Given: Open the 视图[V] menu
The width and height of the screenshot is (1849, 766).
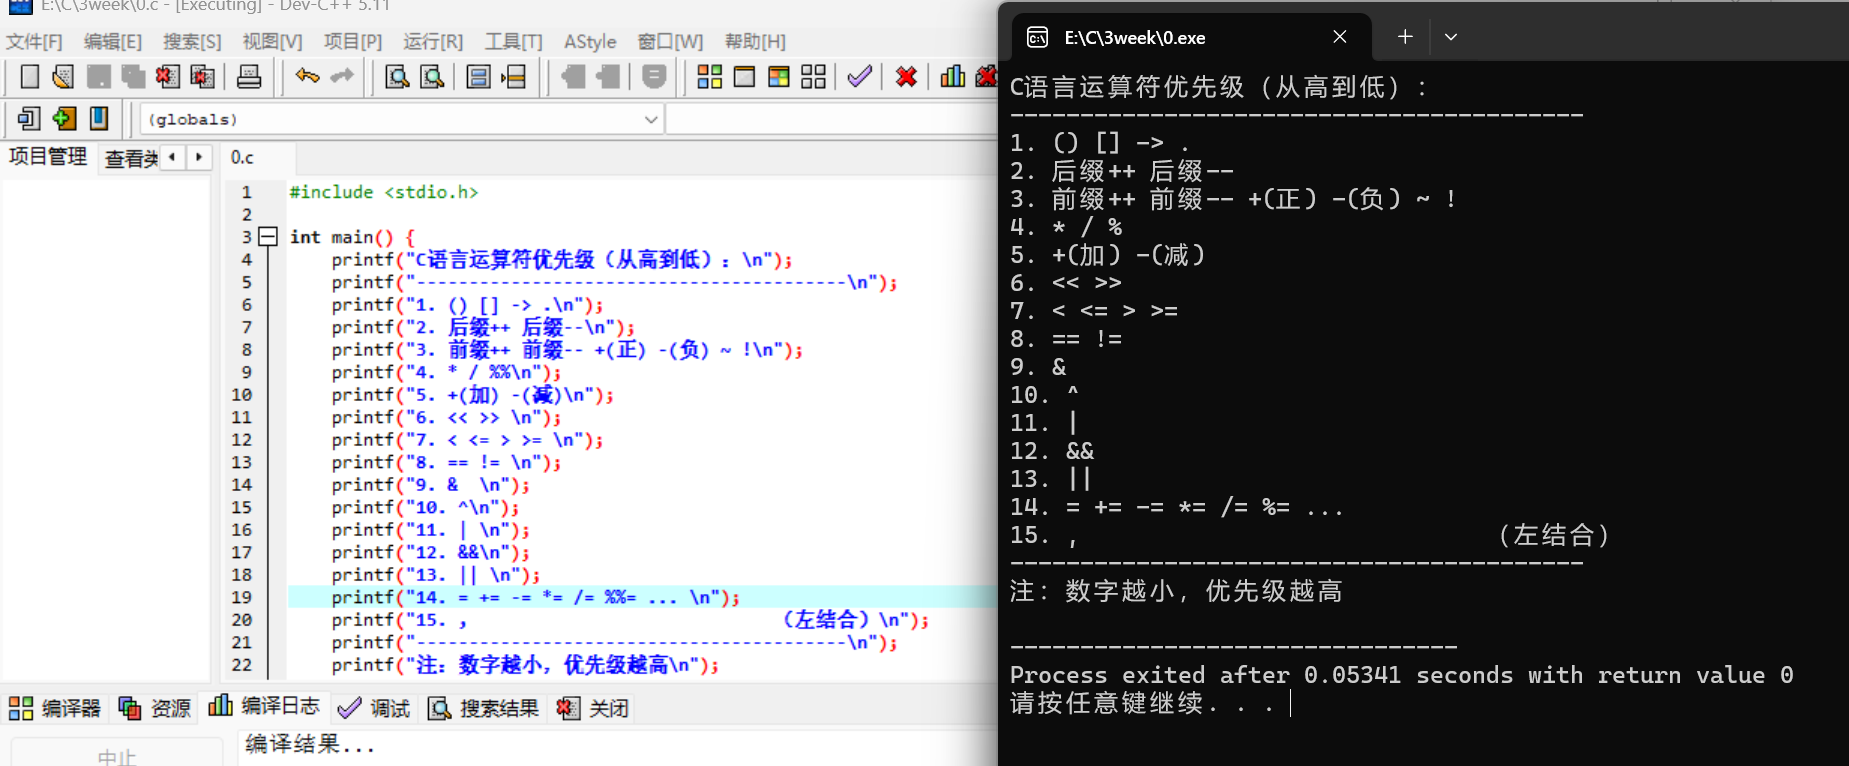Looking at the screenshot, I should point(272,42).
